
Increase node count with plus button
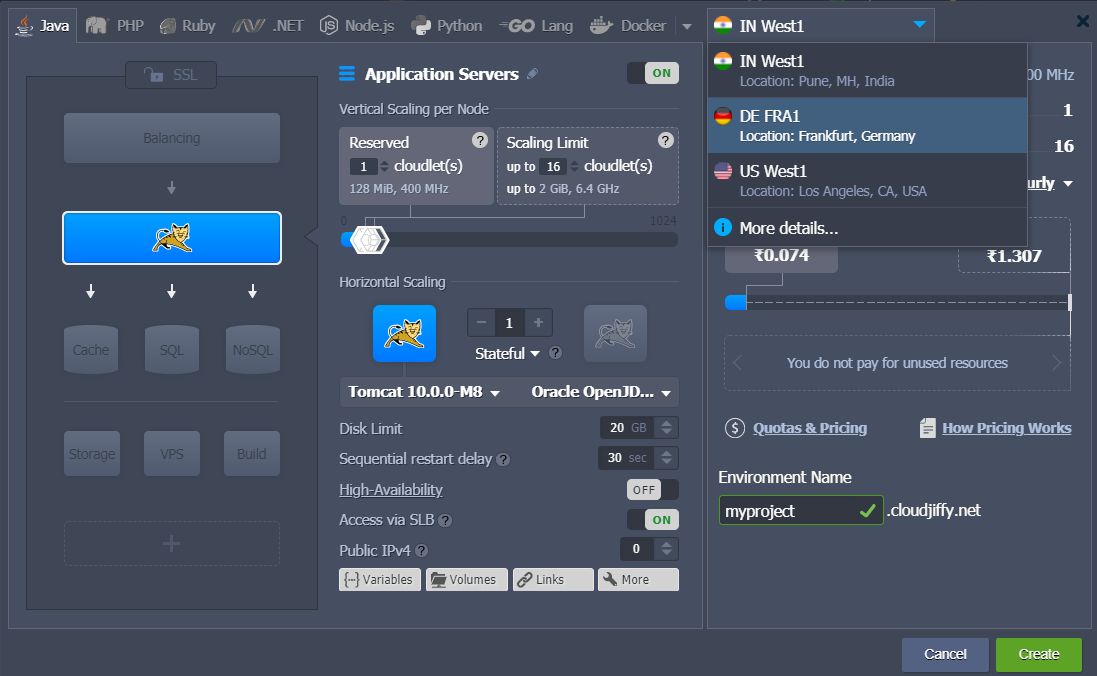[x=538, y=323]
